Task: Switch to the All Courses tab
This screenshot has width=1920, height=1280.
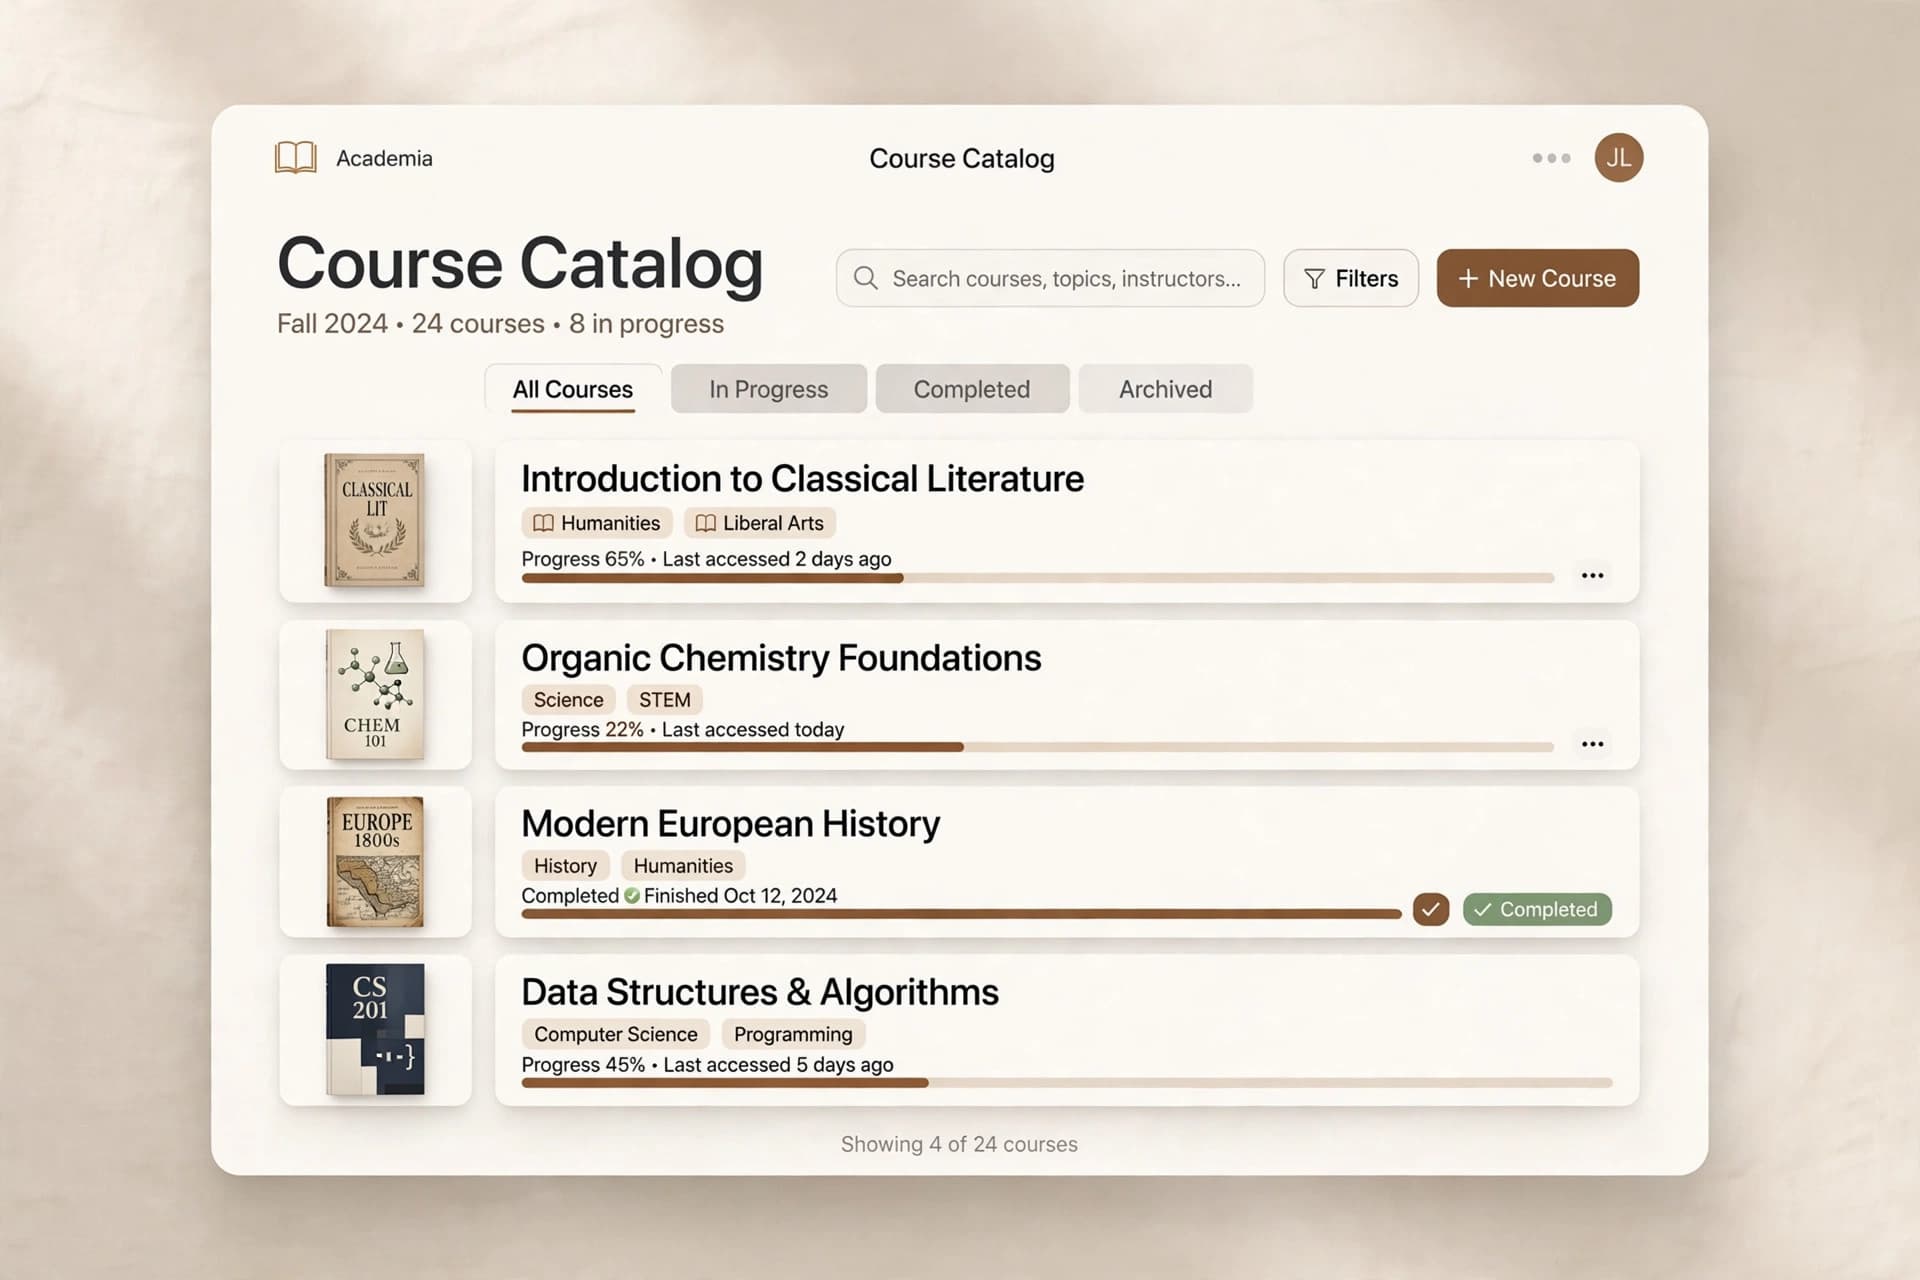Action: click(x=573, y=389)
